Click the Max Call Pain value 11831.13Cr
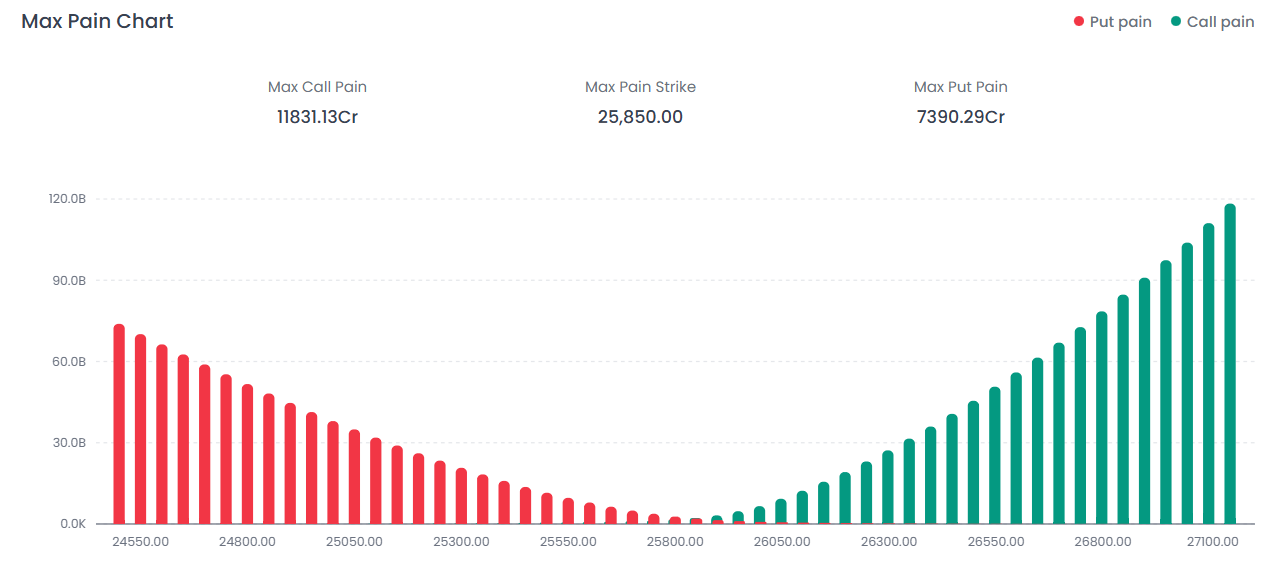Screen dimensions: 1276x579 click(x=317, y=117)
